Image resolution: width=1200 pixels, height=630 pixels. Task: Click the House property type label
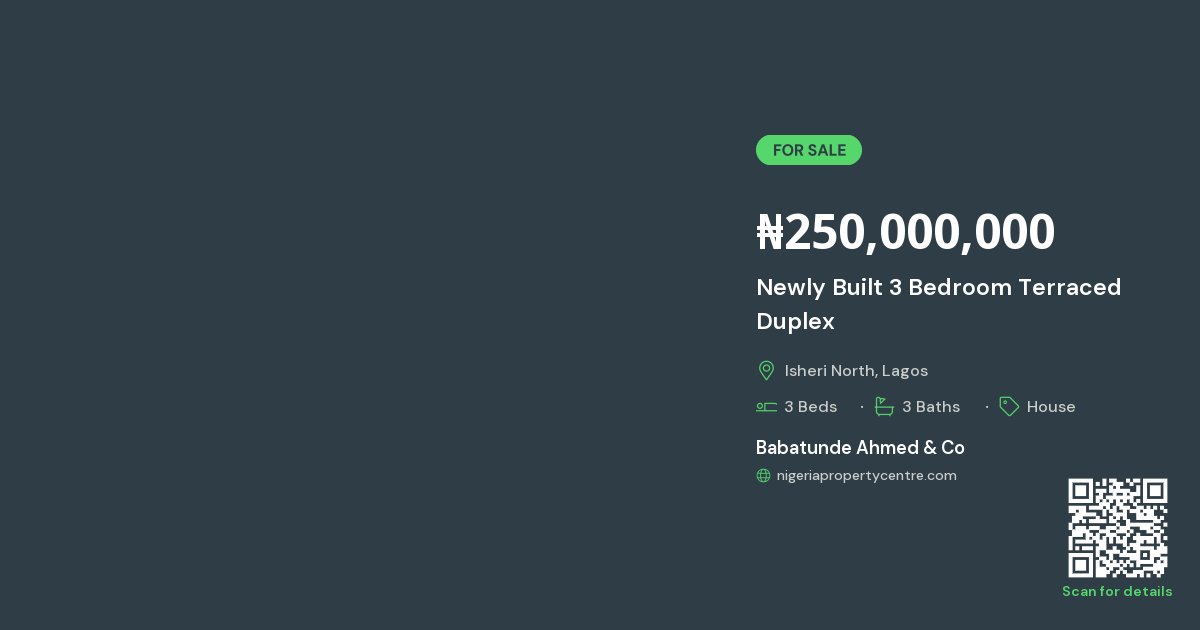pyautogui.click(x=1051, y=407)
